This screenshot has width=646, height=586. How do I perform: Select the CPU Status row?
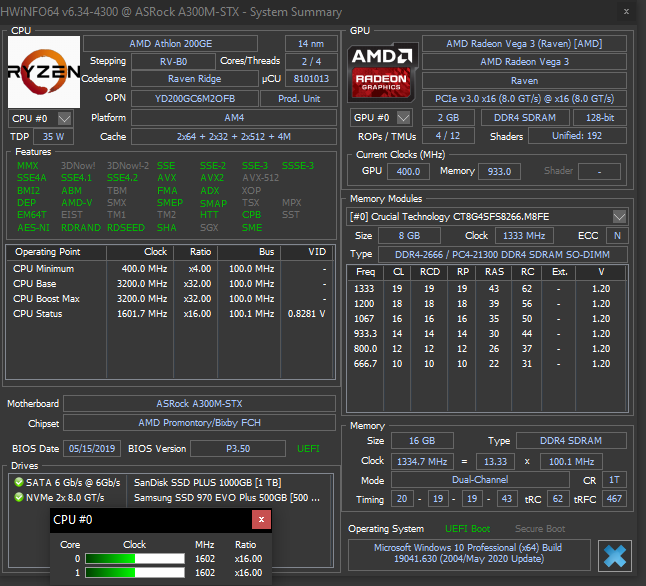(x=170, y=314)
